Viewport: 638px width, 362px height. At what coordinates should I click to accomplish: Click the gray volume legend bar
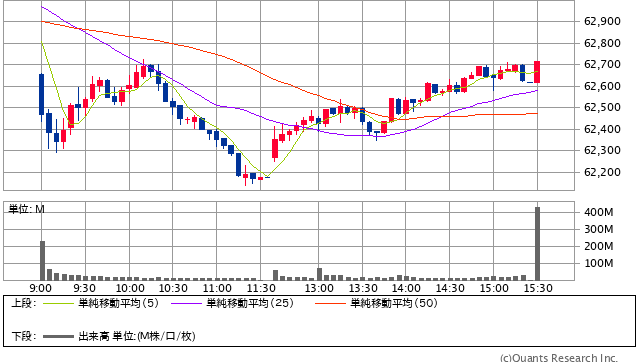[58, 337]
